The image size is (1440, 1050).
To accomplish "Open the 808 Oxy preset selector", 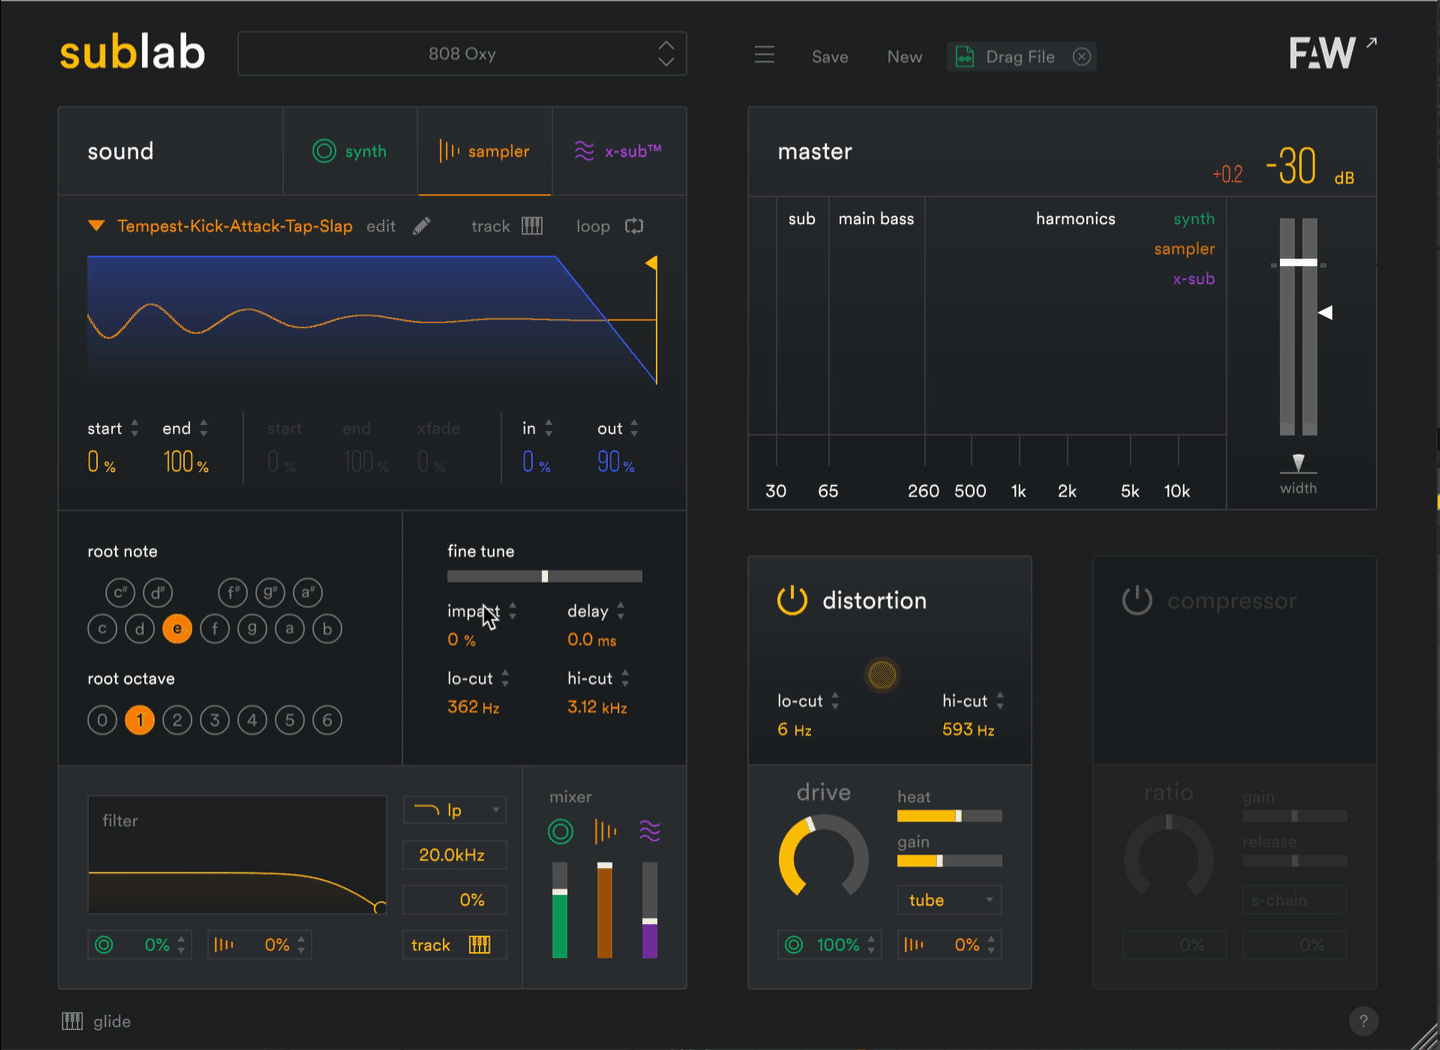I will point(462,54).
